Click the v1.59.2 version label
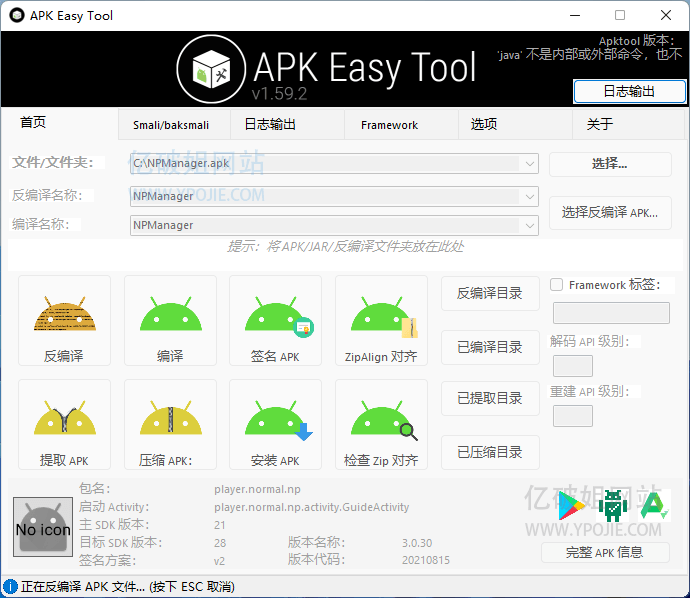The width and height of the screenshot is (690, 598). pos(279,94)
